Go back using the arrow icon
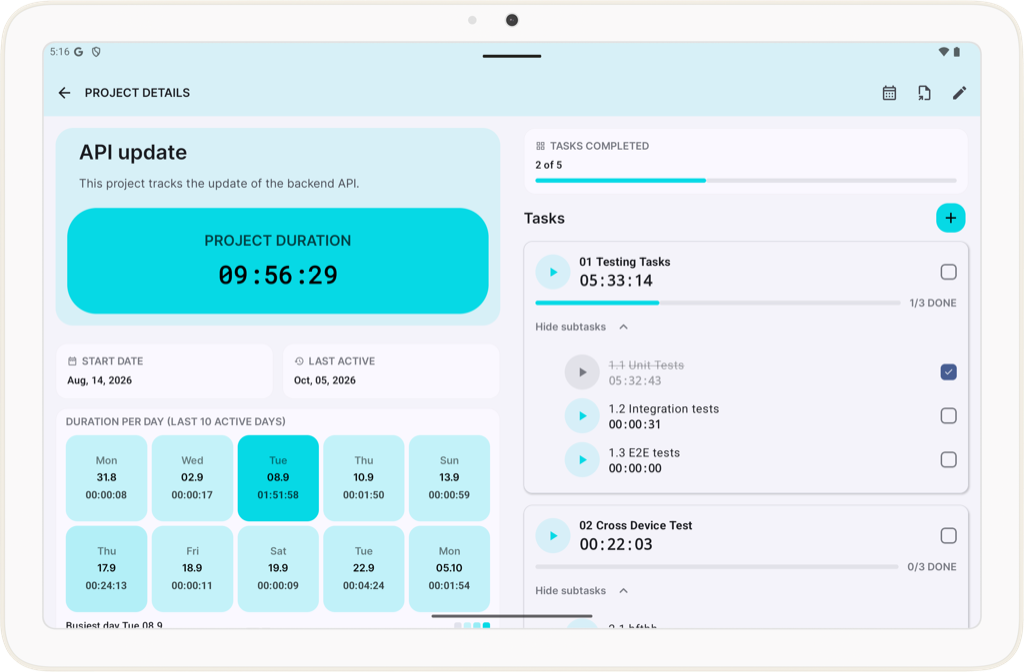This screenshot has height=672, width=1024. tap(64, 93)
